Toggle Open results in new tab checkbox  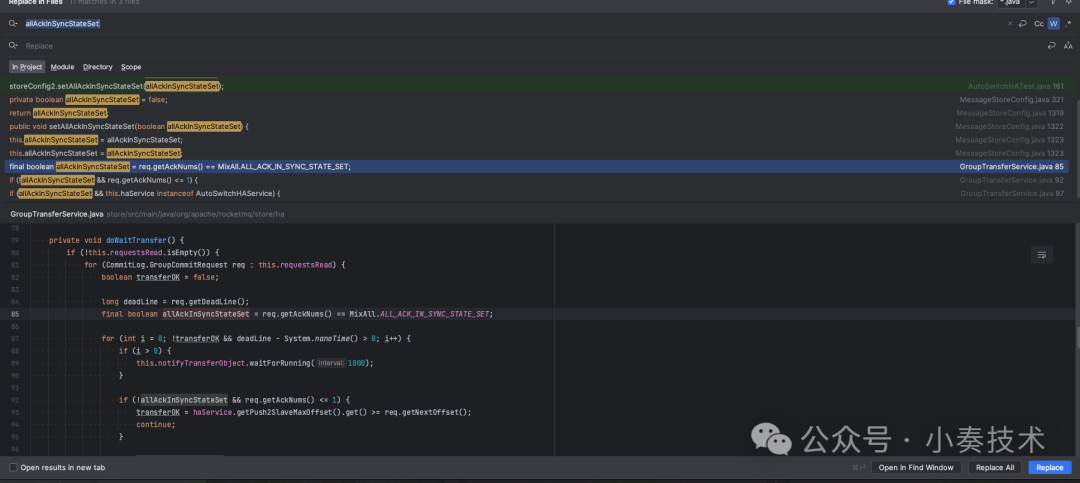[13, 468]
